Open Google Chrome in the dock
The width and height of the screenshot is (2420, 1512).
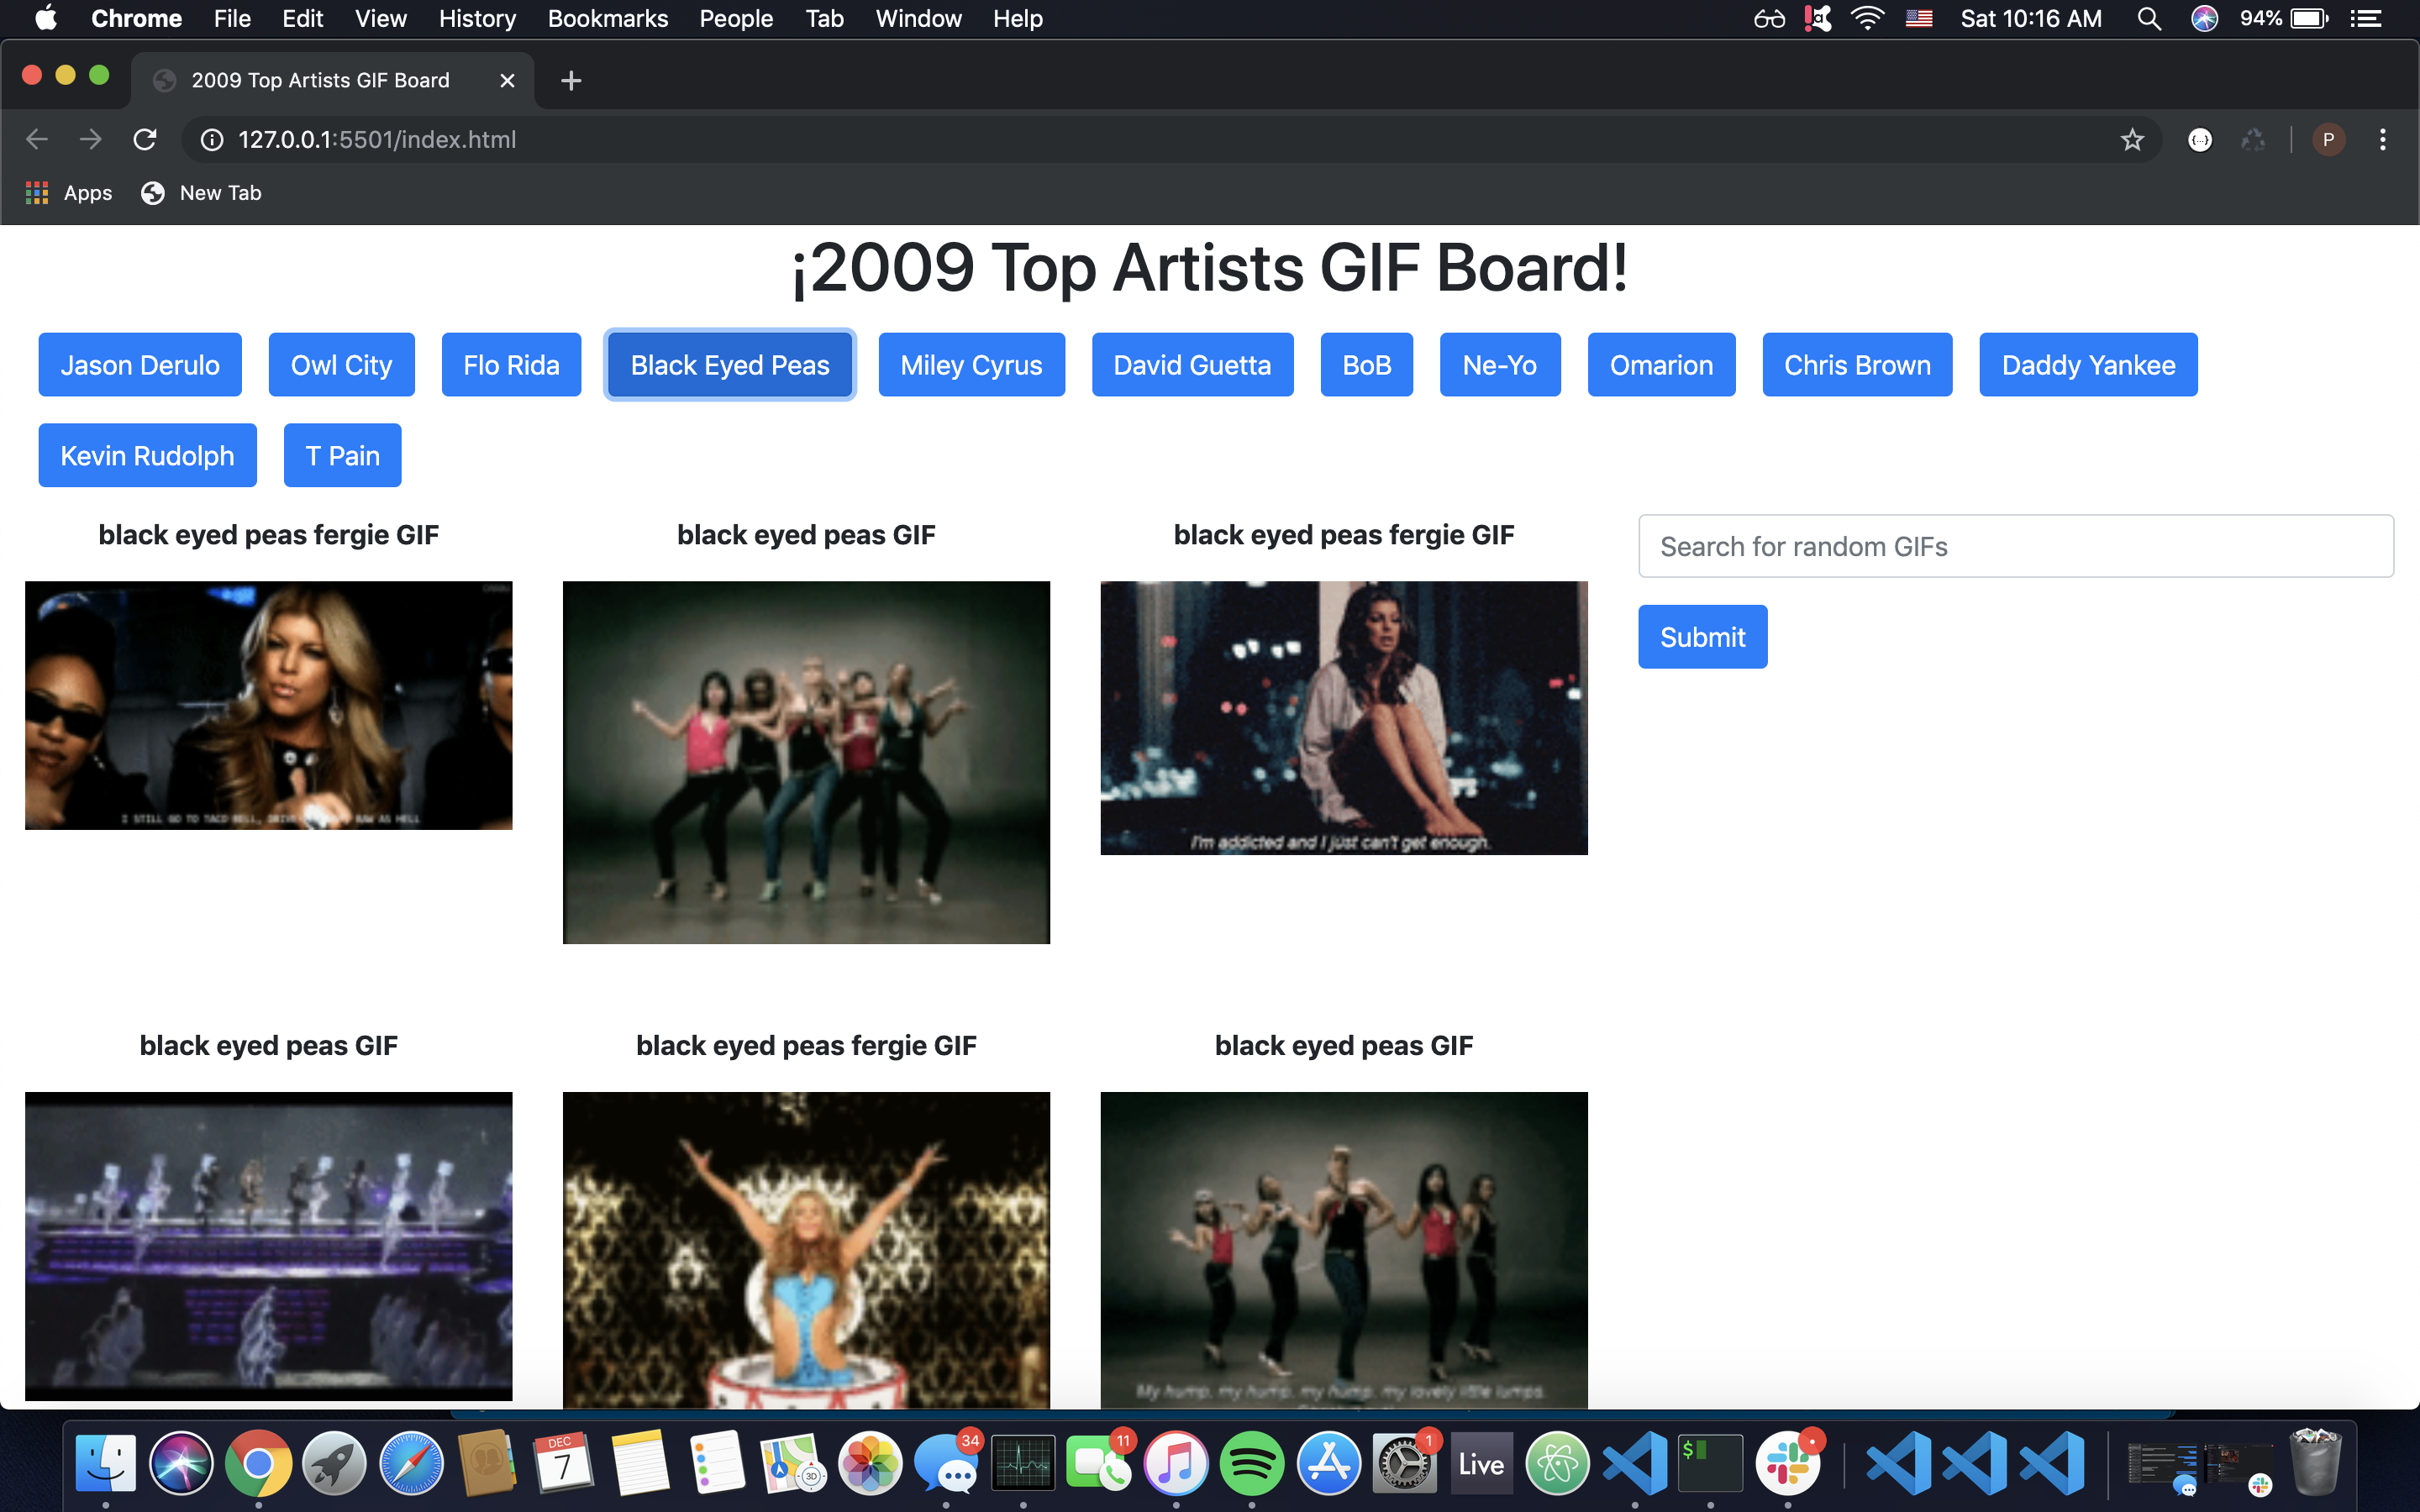coord(258,1464)
